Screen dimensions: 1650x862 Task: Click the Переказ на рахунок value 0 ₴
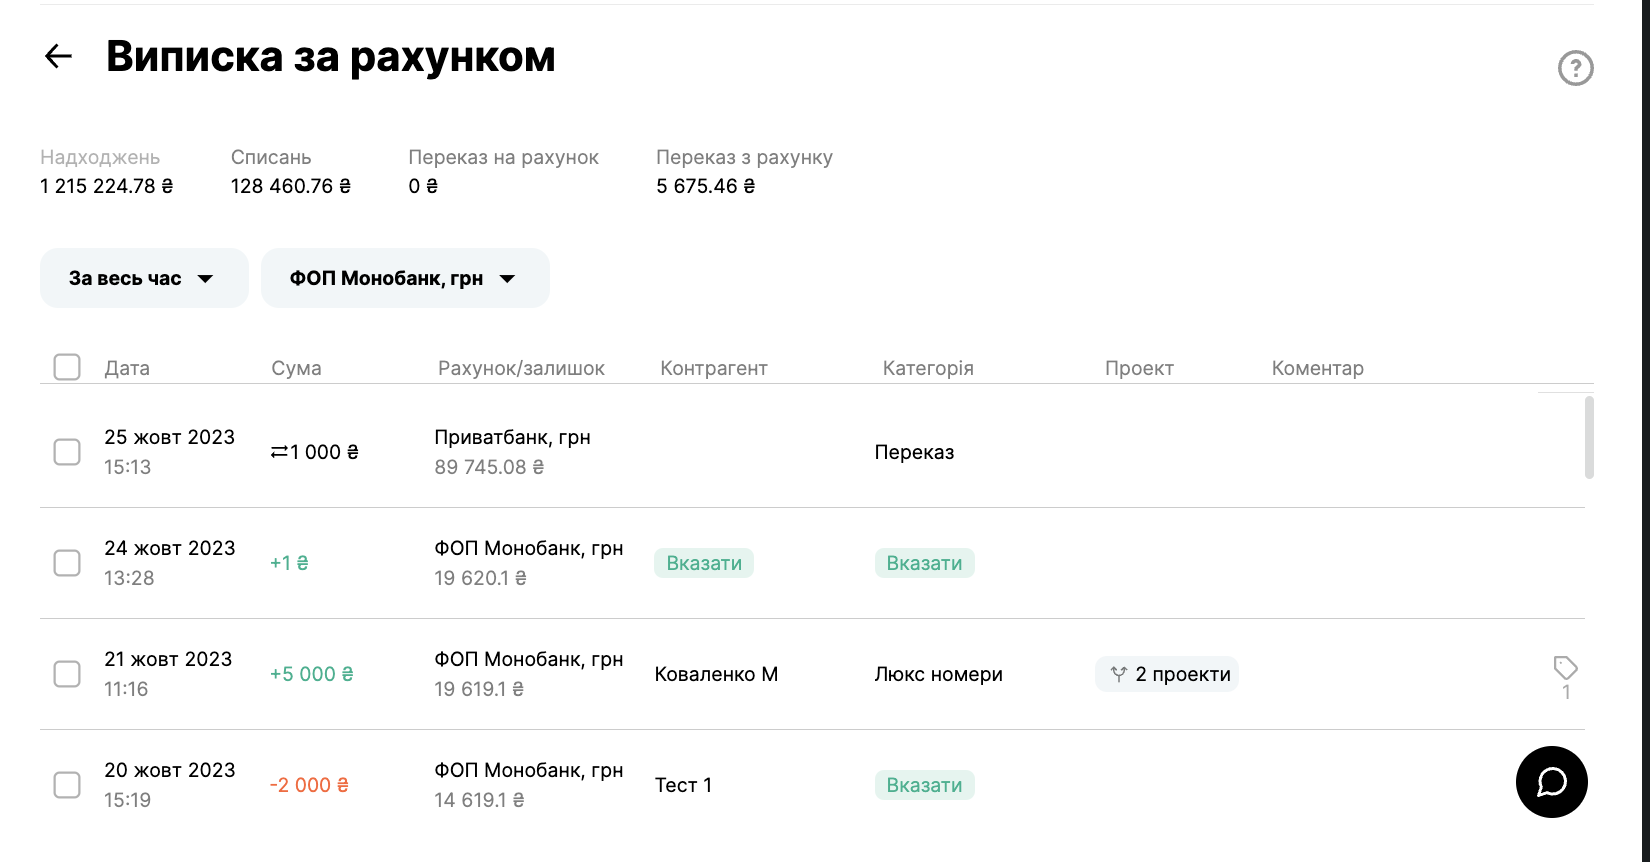423,186
